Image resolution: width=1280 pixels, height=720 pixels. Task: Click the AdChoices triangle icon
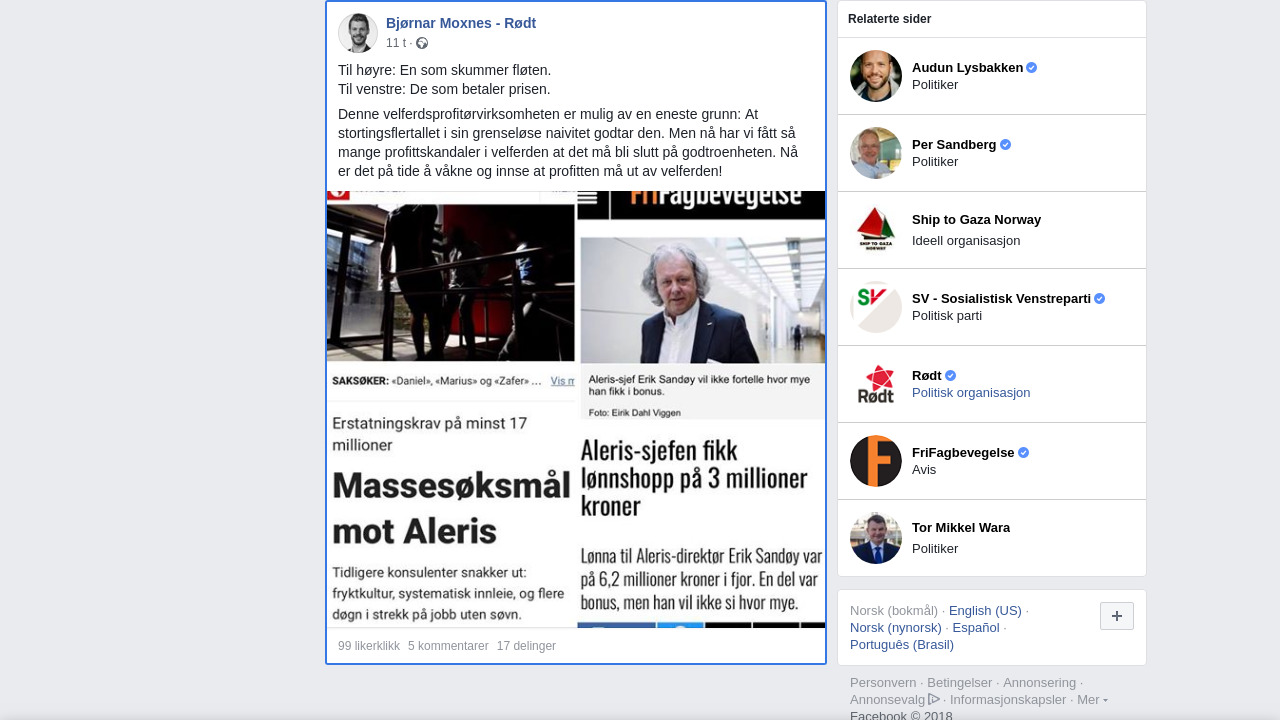pyautogui.click(x=934, y=699)
